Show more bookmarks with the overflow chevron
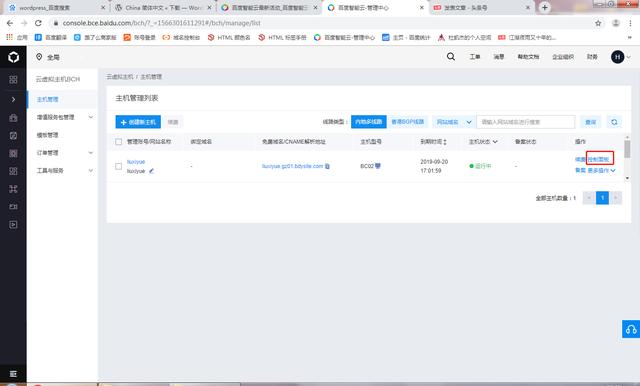Screen dimensions: 640x386 click(631, 38)
